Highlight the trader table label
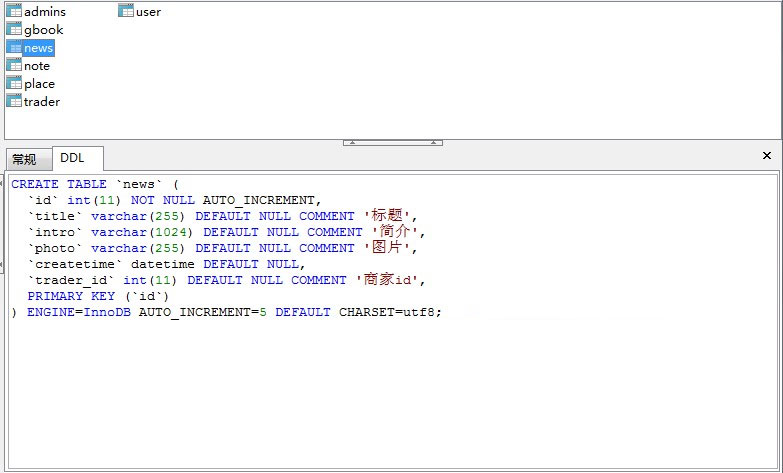783x473 pixels. 42,102
